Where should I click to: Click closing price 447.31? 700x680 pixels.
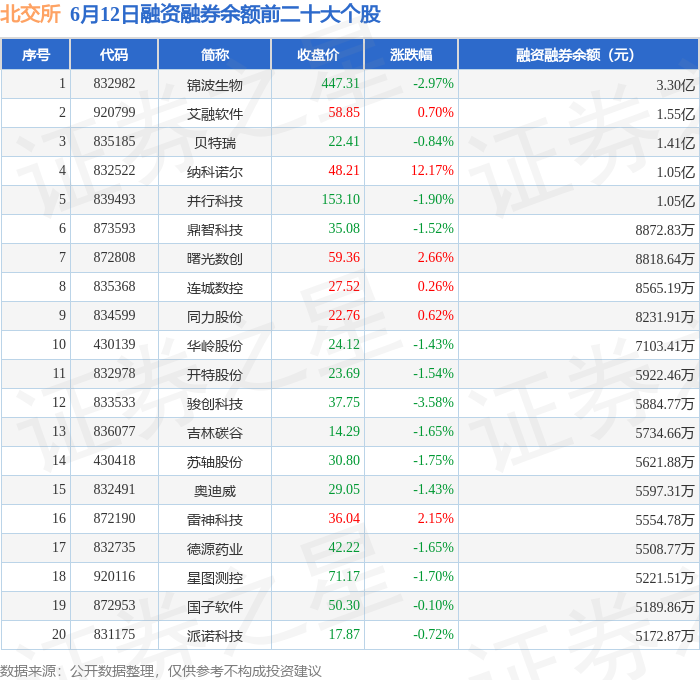point(341,83)
